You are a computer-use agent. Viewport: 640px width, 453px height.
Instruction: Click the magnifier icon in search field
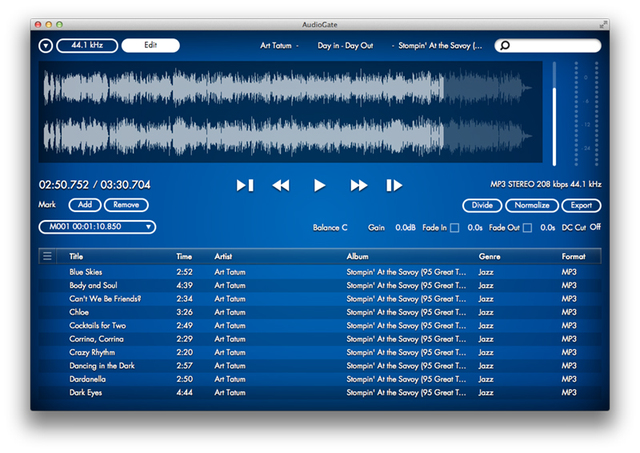[504, 46]
